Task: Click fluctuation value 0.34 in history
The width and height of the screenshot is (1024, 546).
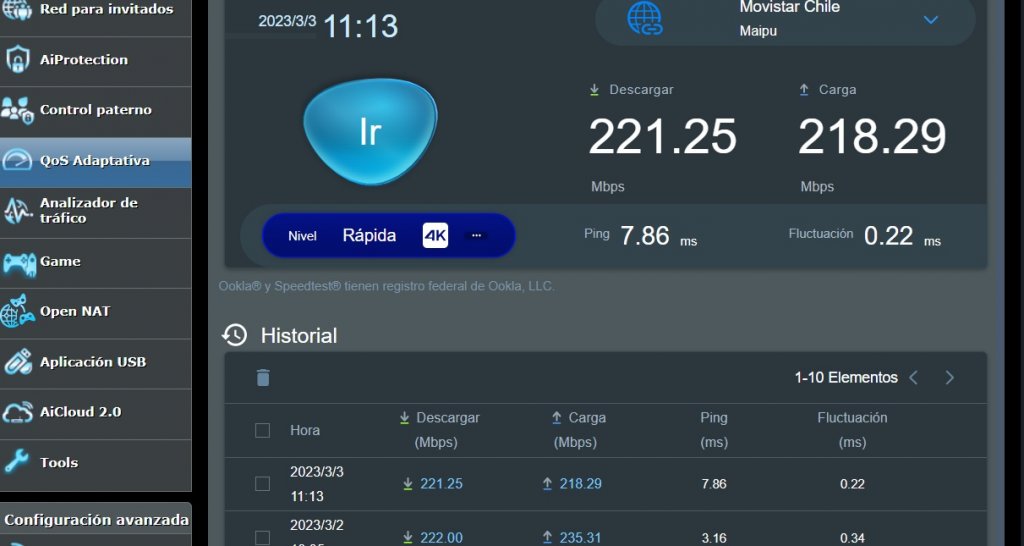Action: pyautogui.click(x=852, y=539)
